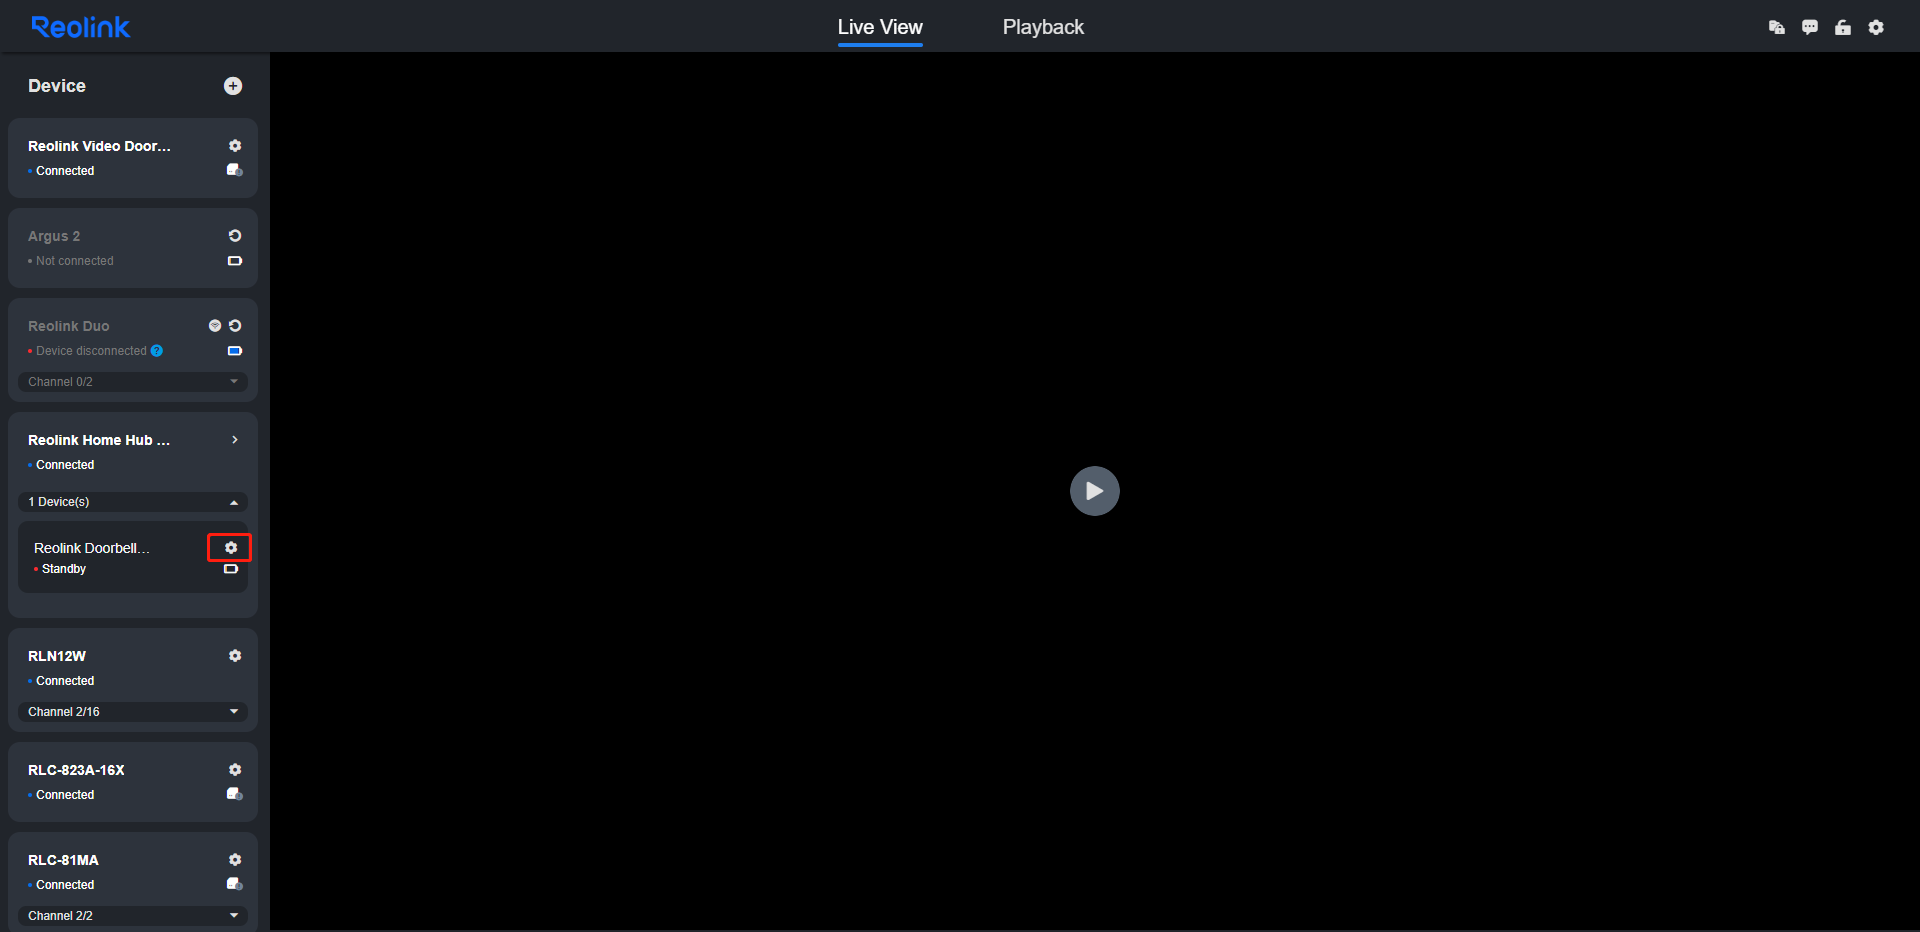Open the locked files icon in top bar
1920x932 pixels.
tap(1777, 28)
